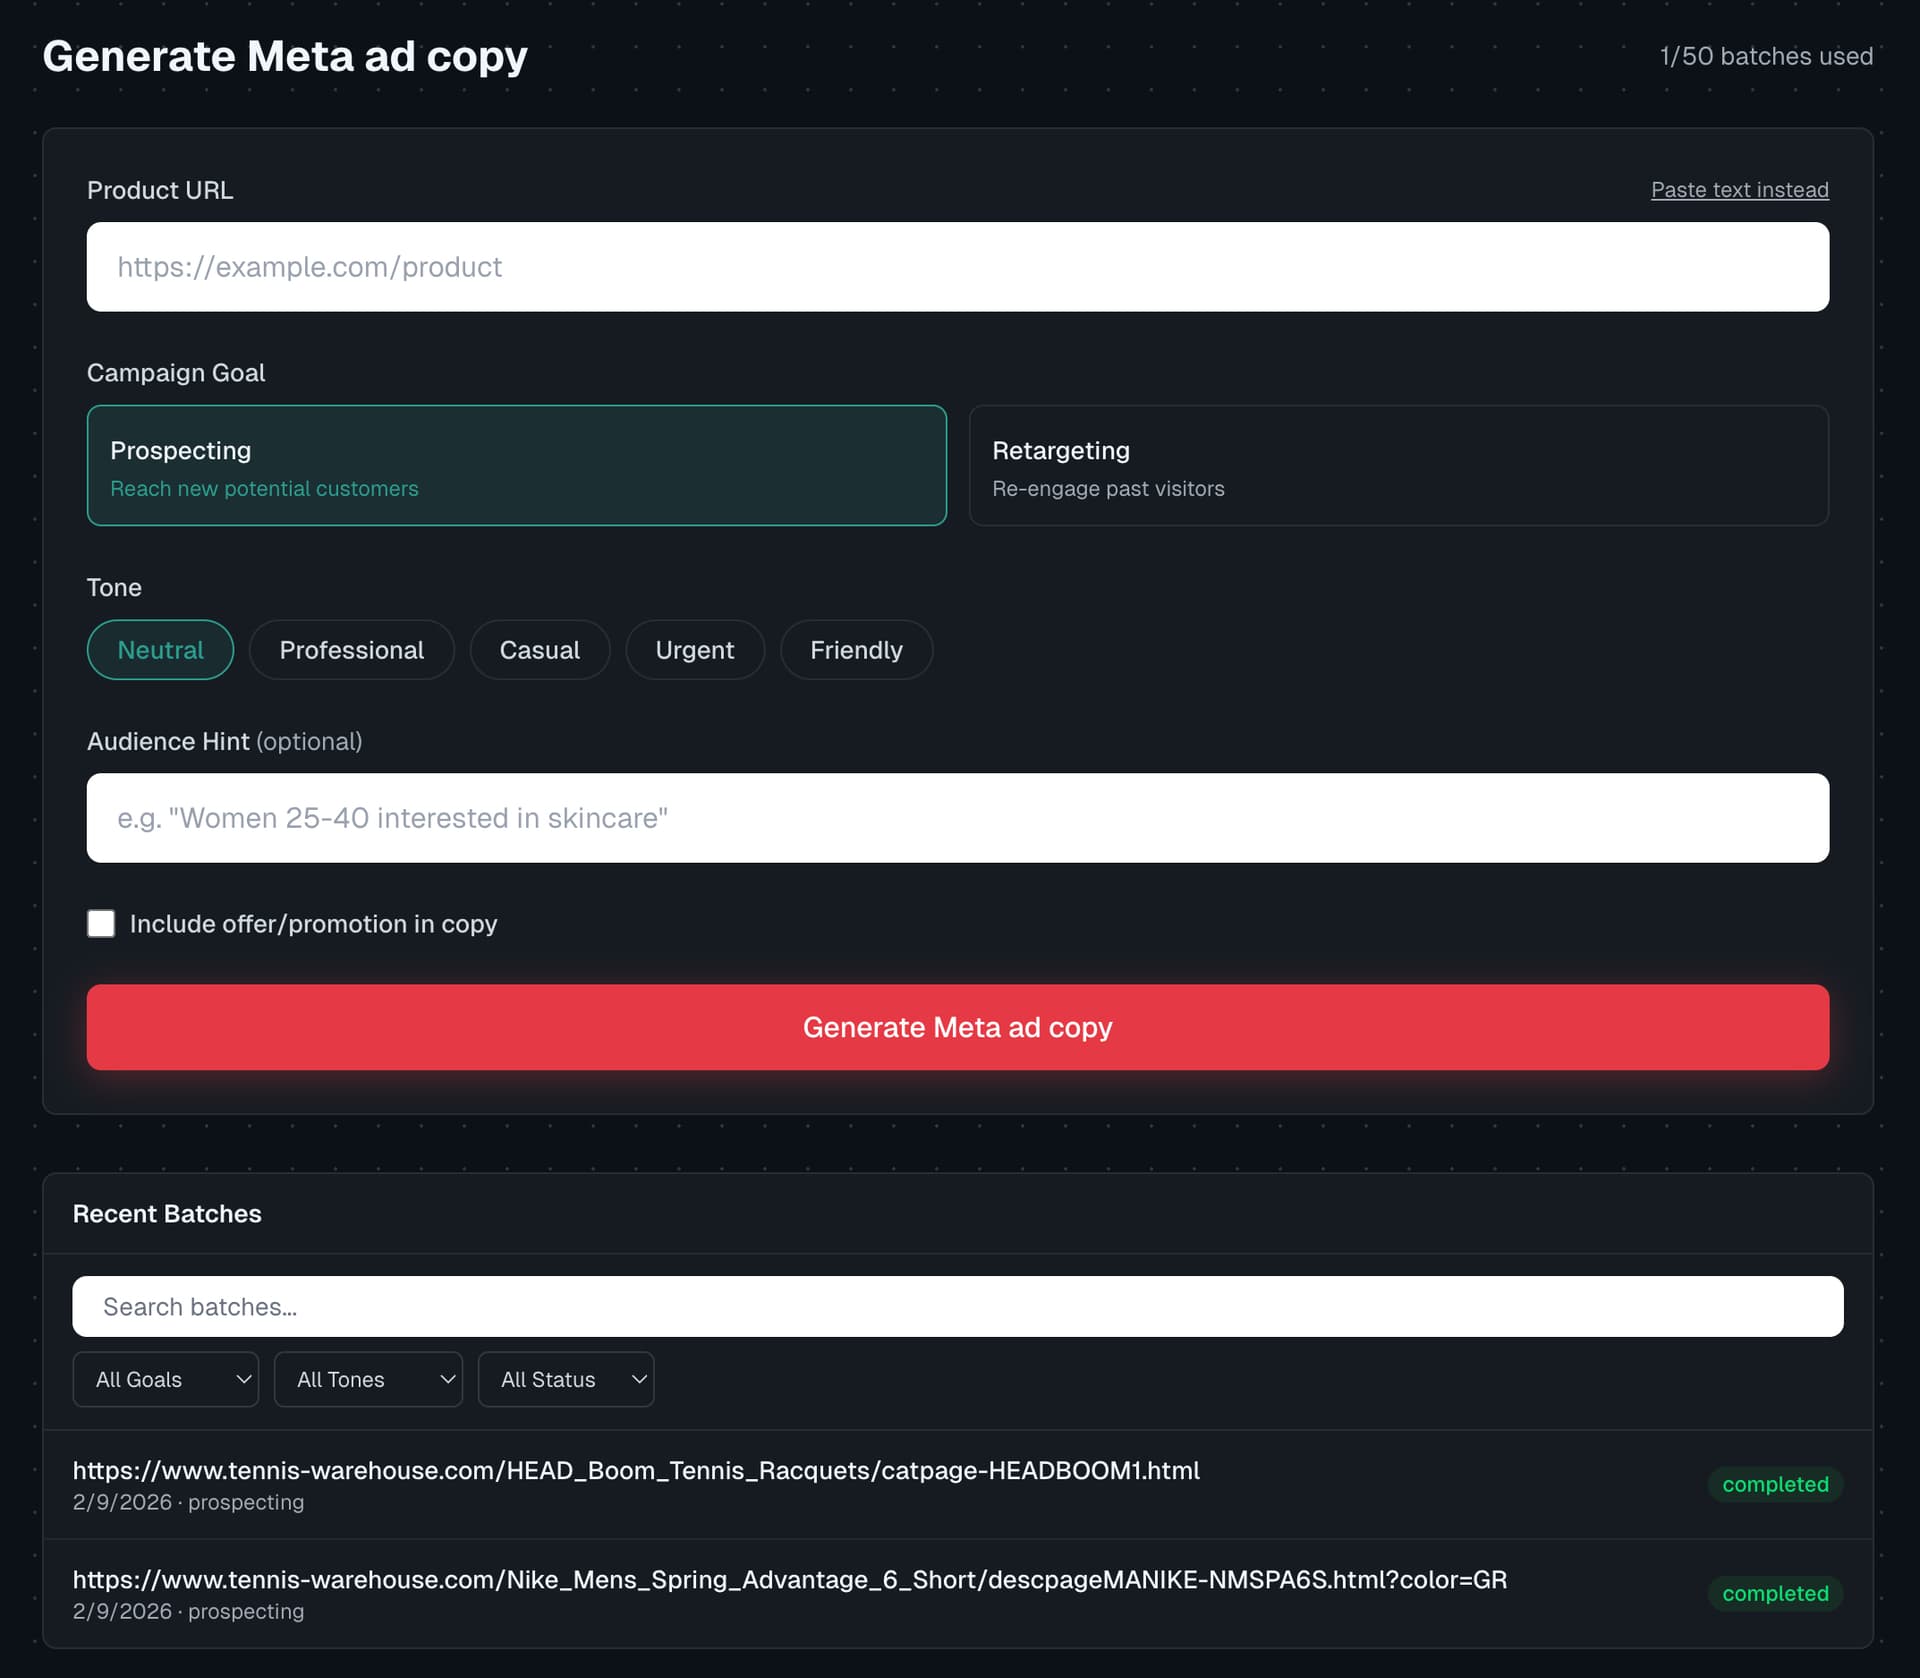Open the HEAD_Boom_Tennis_Racquets batch entry

pos(636,1470)
